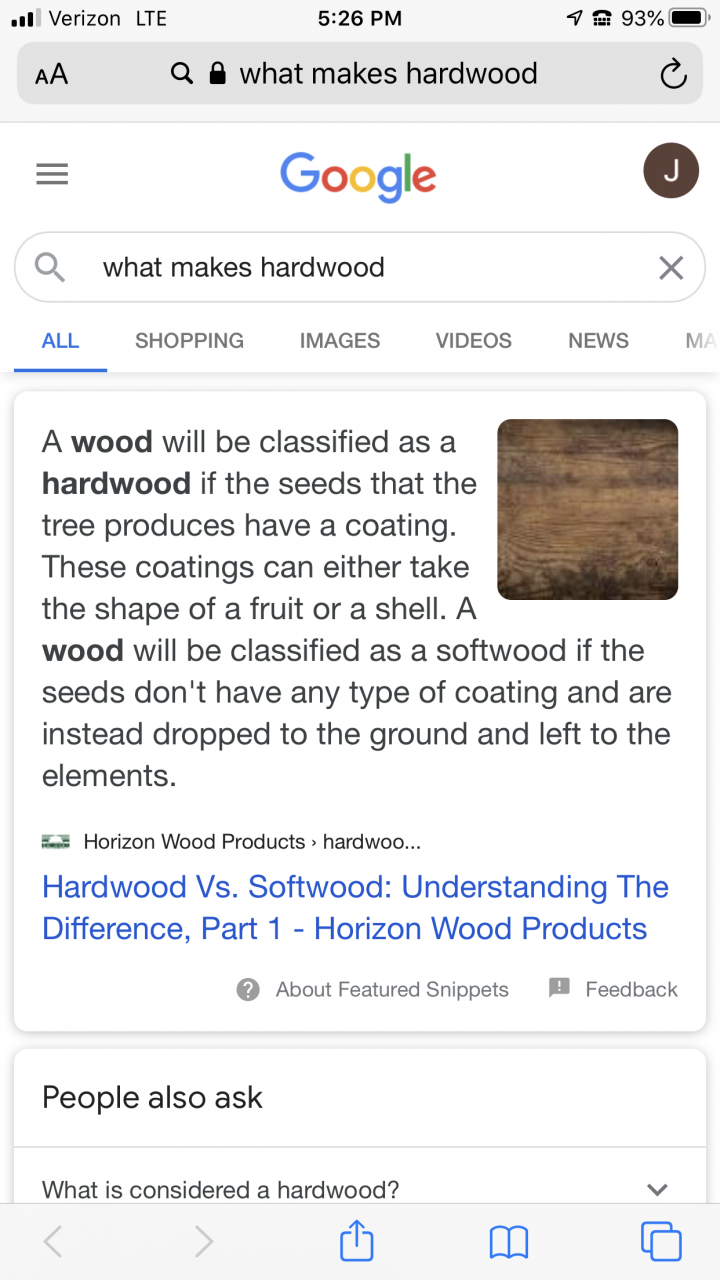The width and height of the screenshot is (720, 1280).
Task: Open the Google hamburger menu
Action: [x=52, y=174]
